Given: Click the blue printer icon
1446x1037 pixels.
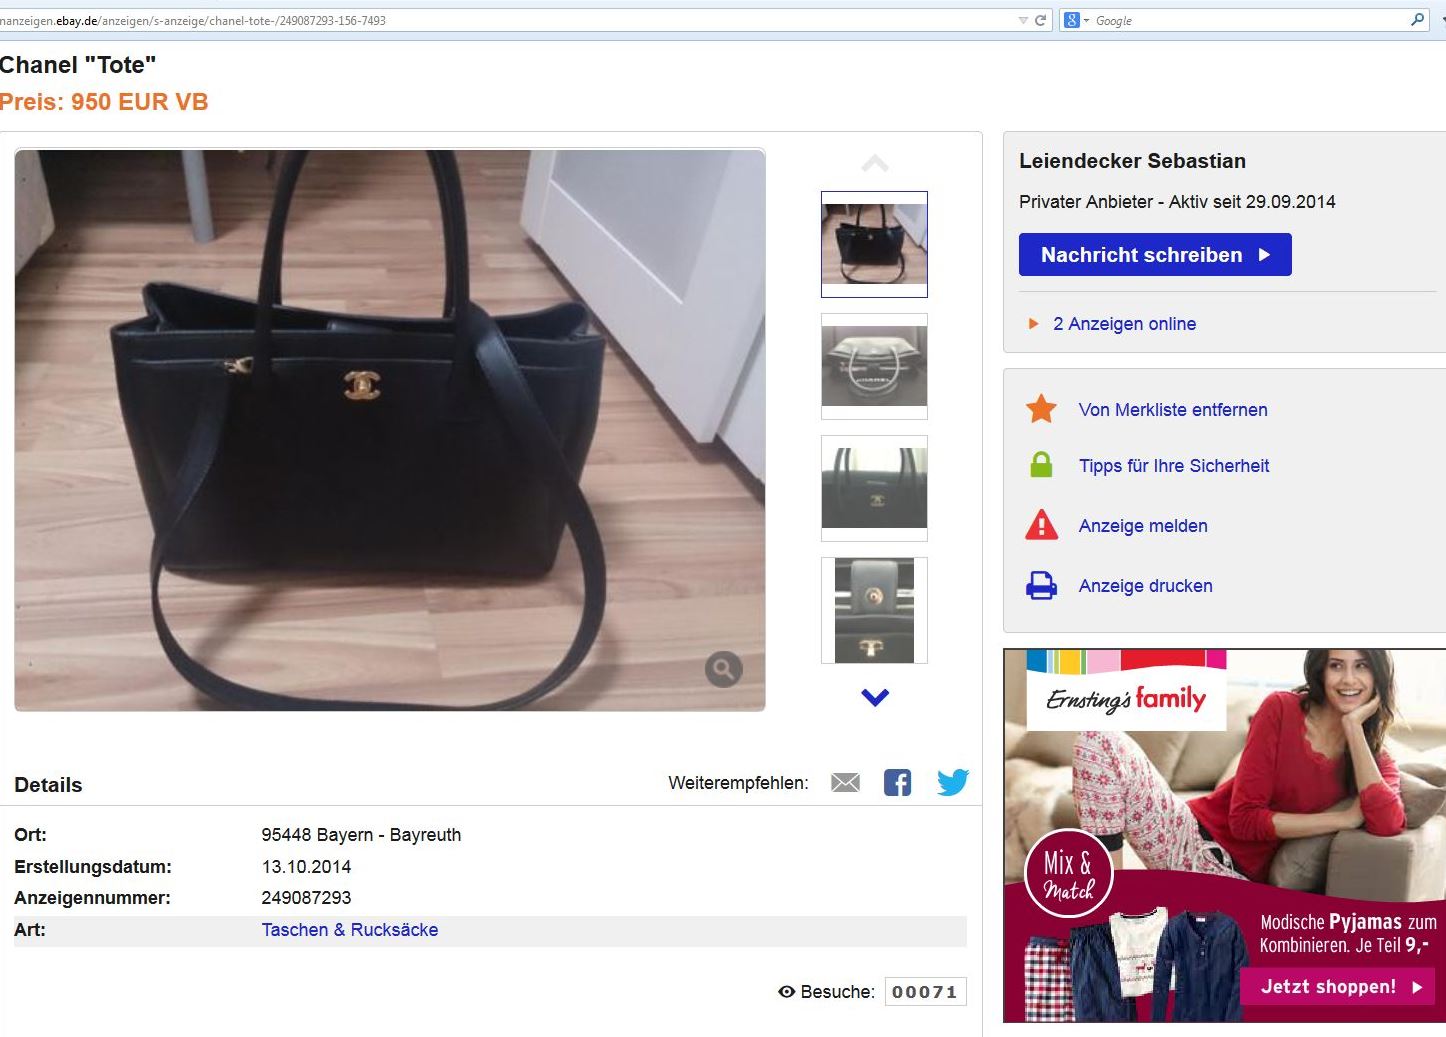Looking at the screenshot, I should point(1041,585).
